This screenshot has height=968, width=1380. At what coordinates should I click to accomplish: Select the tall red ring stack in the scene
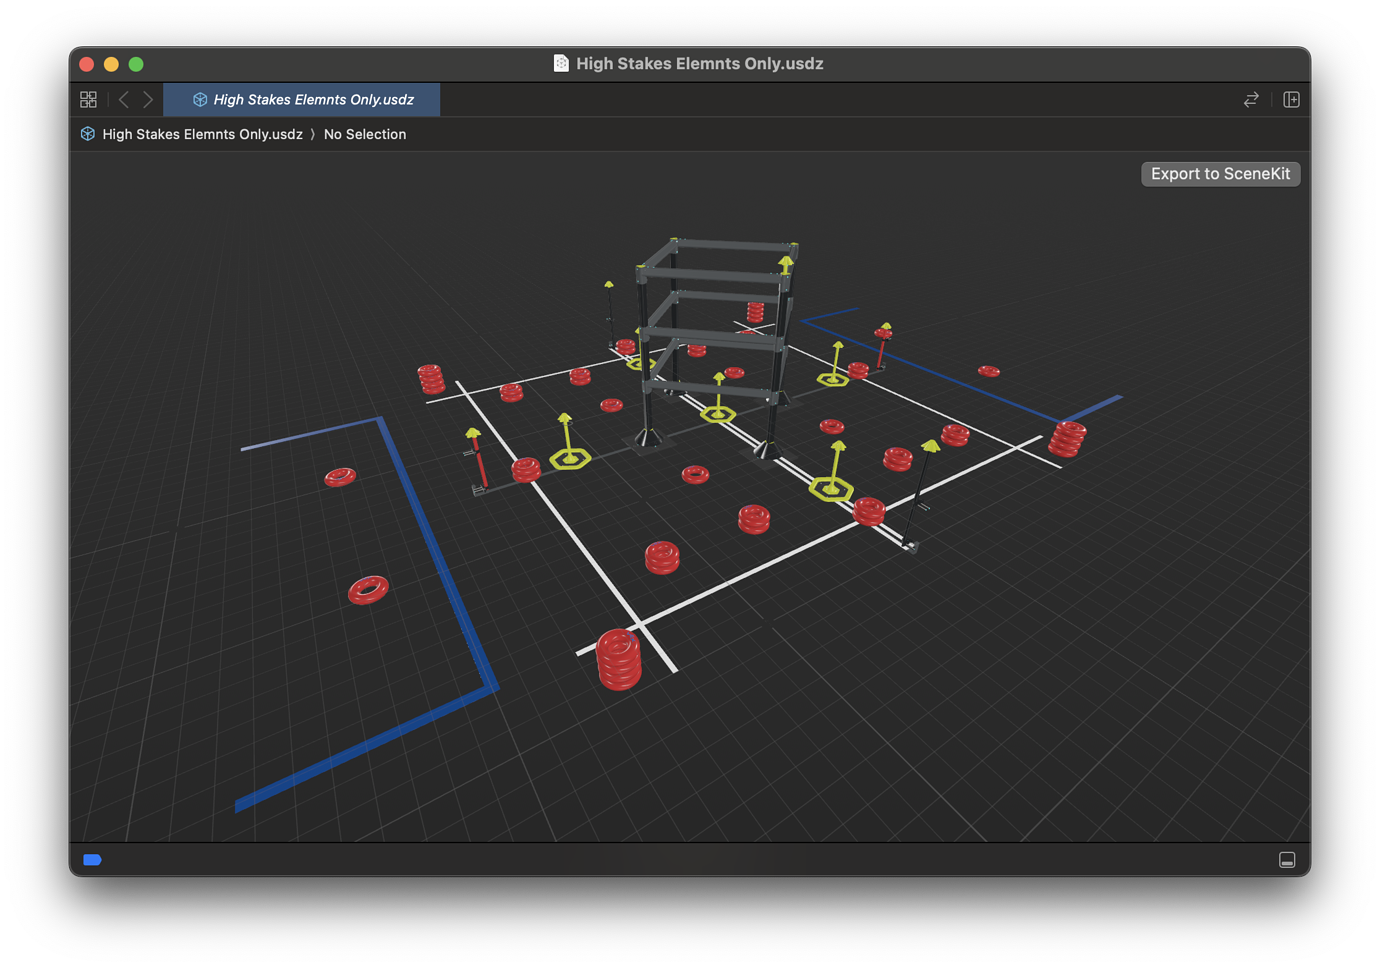coord(620,660)
